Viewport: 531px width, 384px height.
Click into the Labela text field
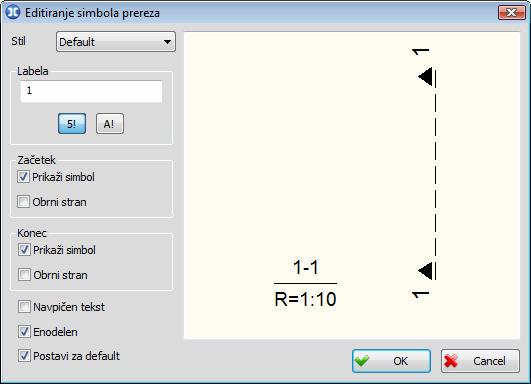click(x=91, y=91)
